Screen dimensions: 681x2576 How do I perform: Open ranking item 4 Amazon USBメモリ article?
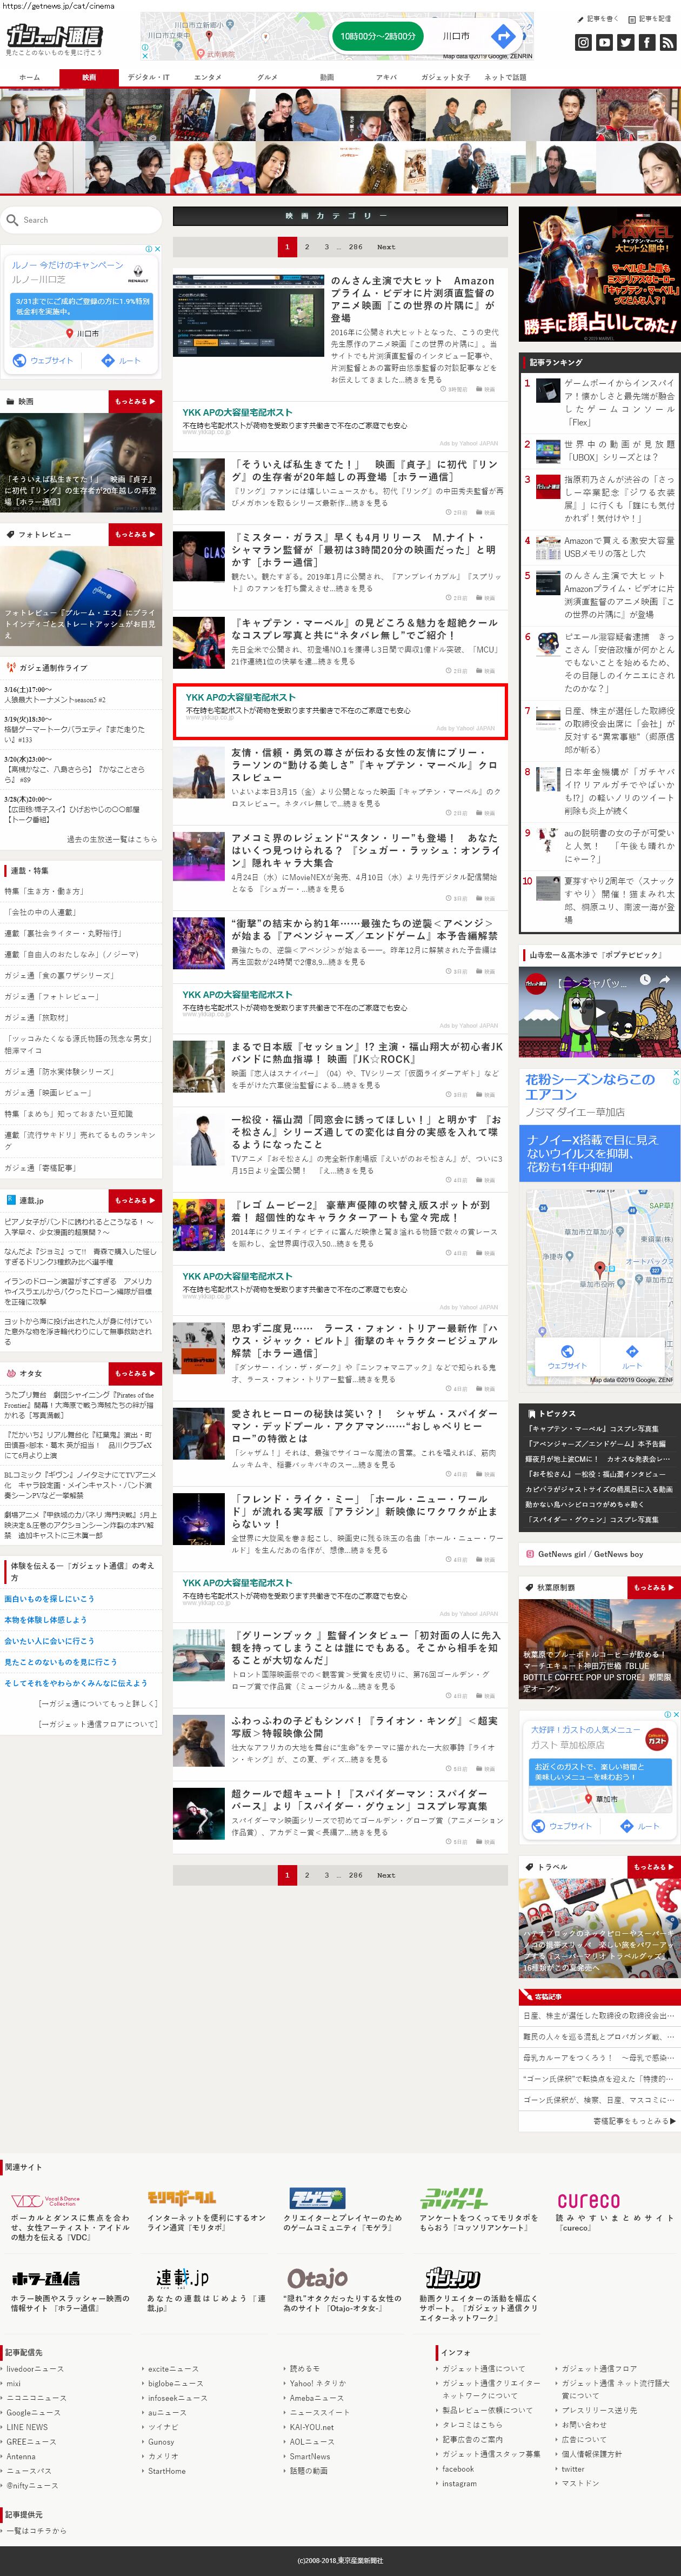(x=619, y=546)
